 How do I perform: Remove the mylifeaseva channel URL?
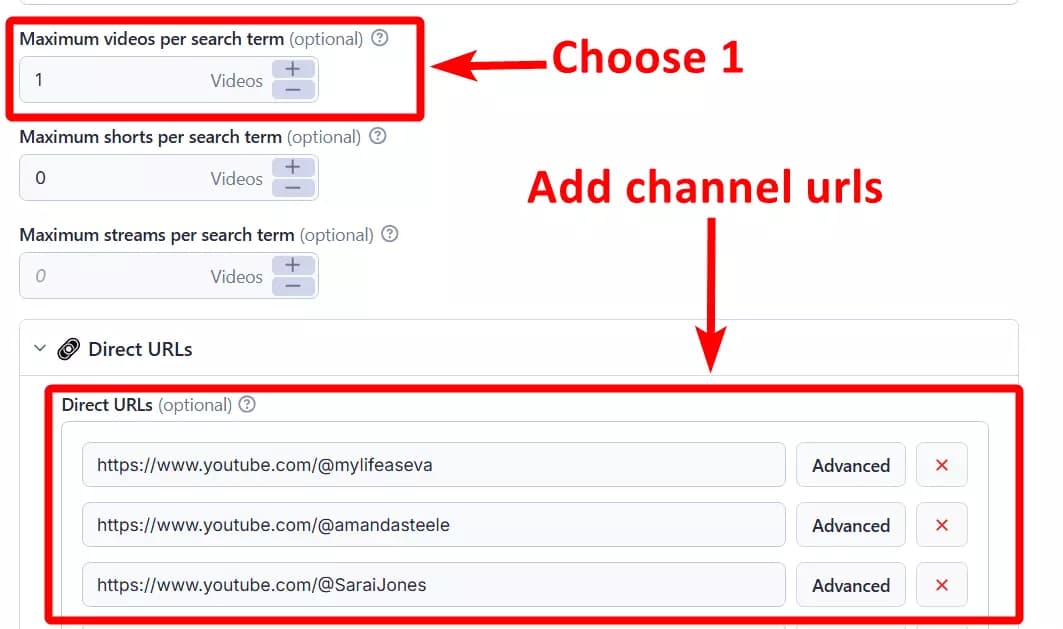click(x=941, y=464)
